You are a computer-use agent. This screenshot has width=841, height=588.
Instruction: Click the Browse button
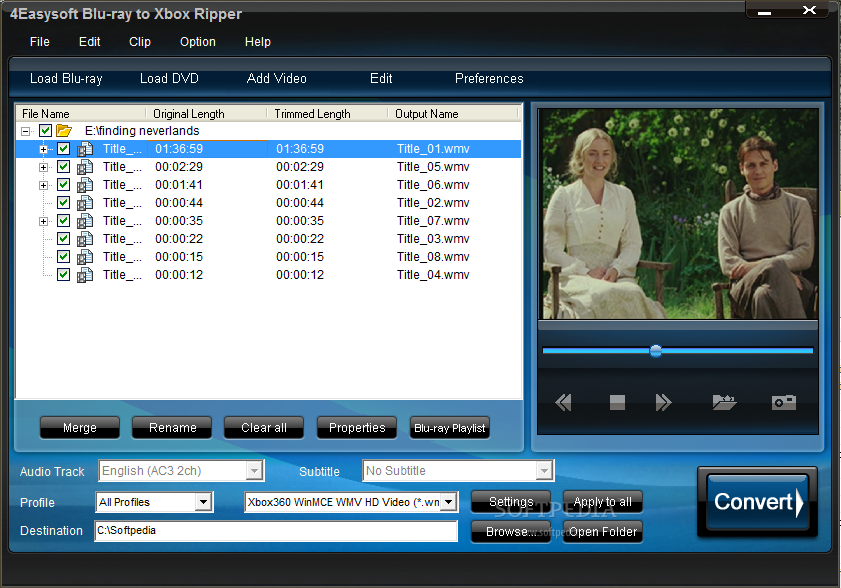511,532
